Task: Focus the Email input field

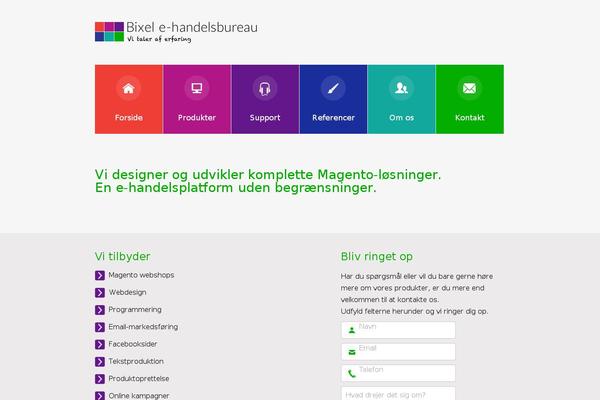Action: (x=398, y=351)
